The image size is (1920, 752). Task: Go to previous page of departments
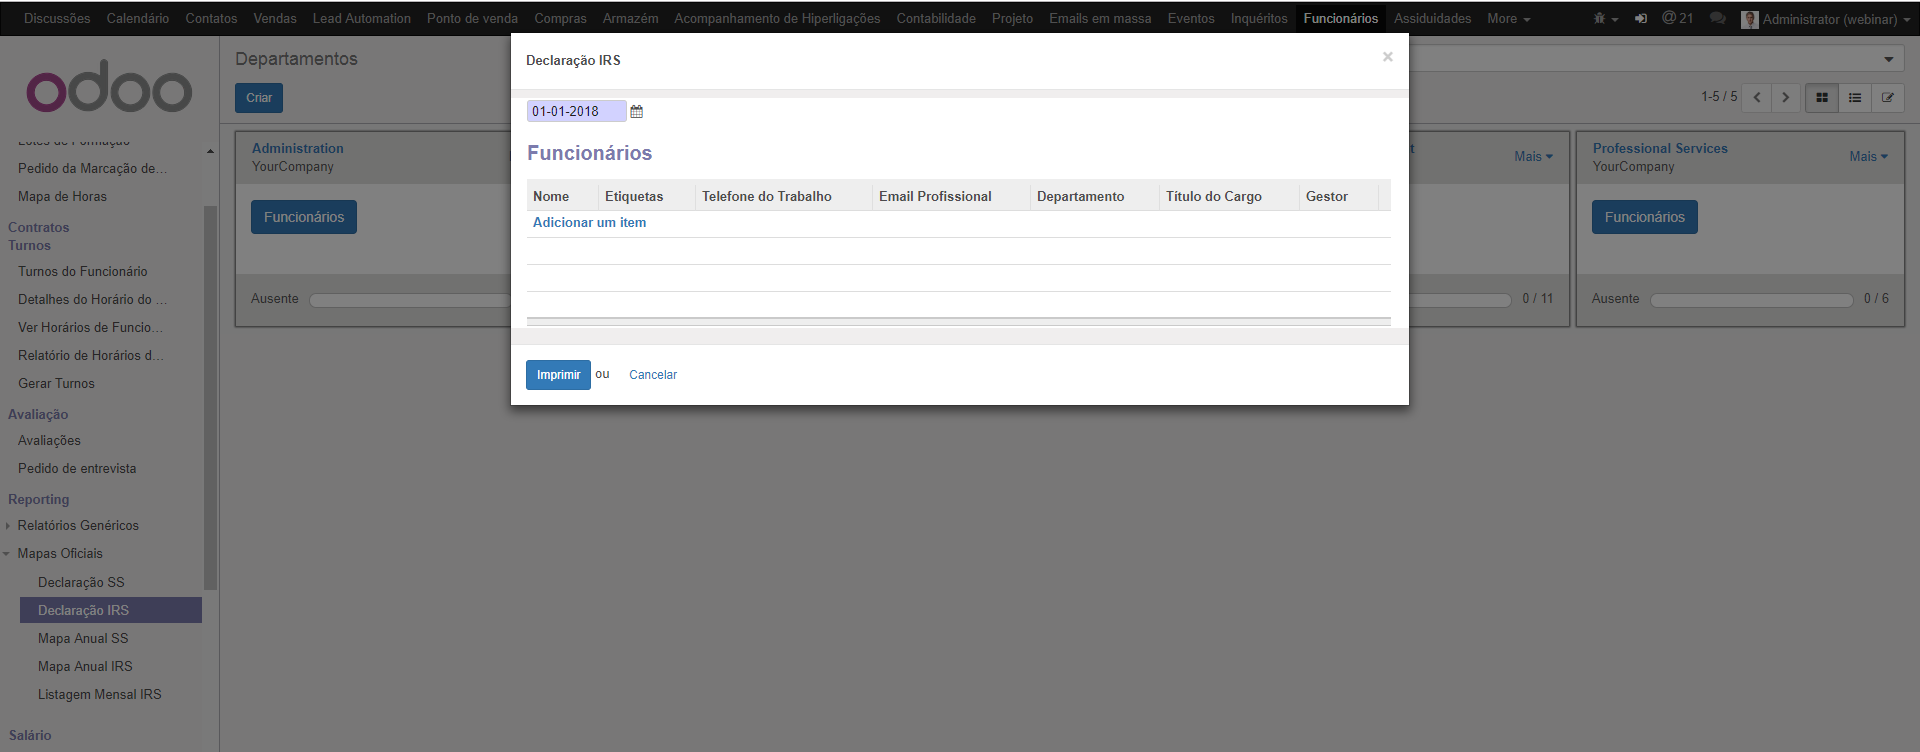coord(1756,98)
